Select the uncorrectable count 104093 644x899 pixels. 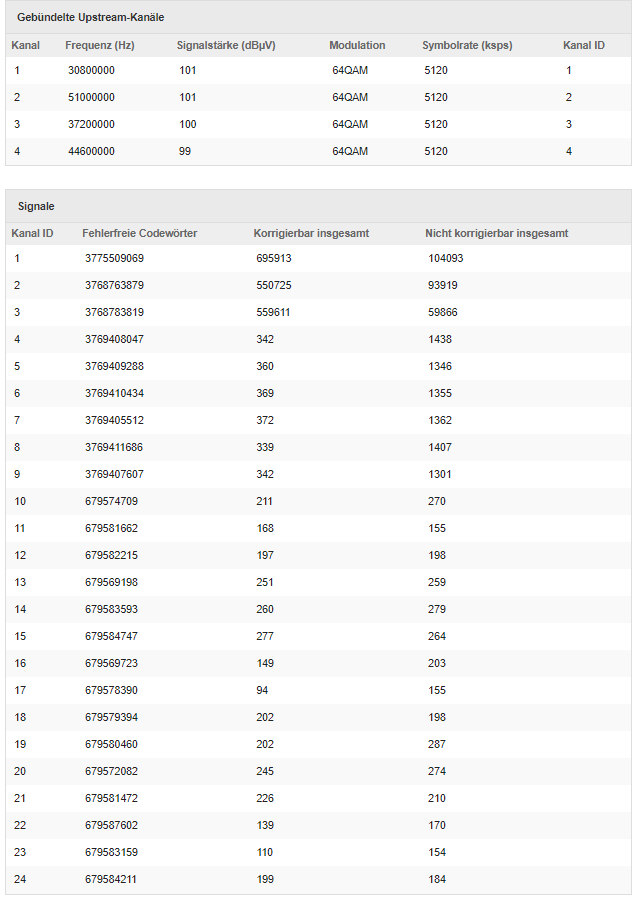(x=445, y=259)
